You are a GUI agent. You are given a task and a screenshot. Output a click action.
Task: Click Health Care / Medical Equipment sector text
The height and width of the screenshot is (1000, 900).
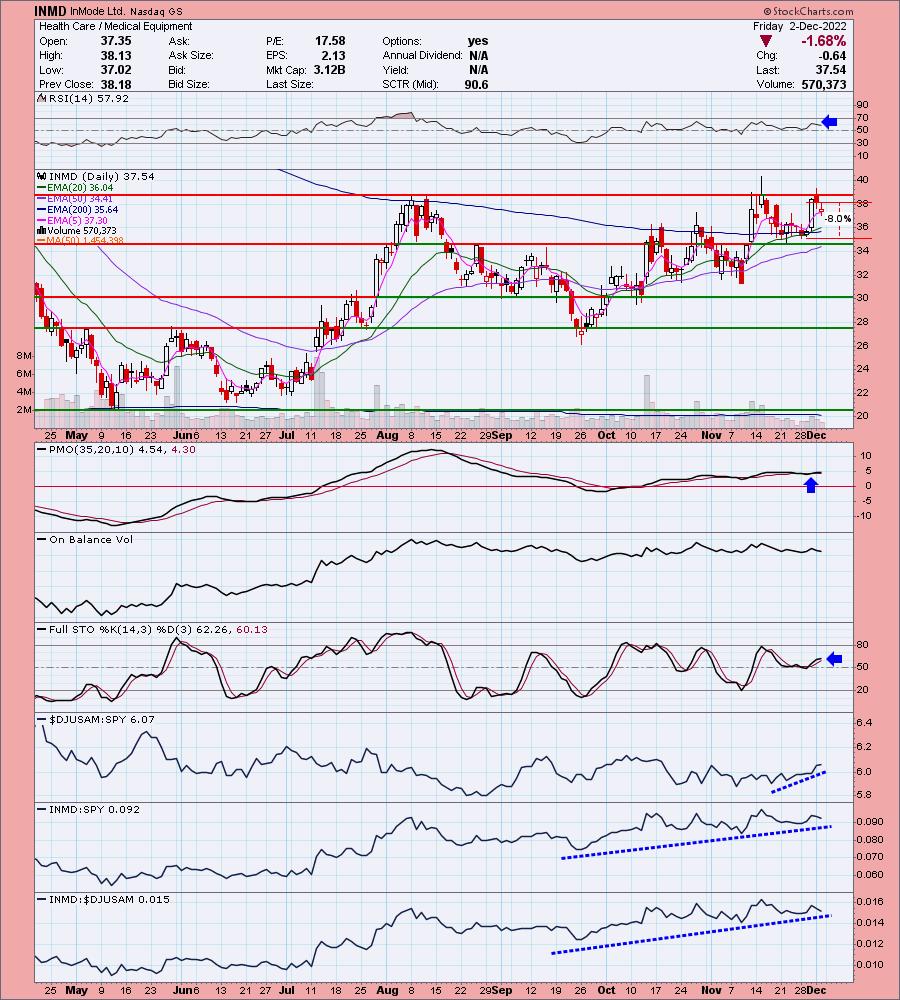coord(115,26)
